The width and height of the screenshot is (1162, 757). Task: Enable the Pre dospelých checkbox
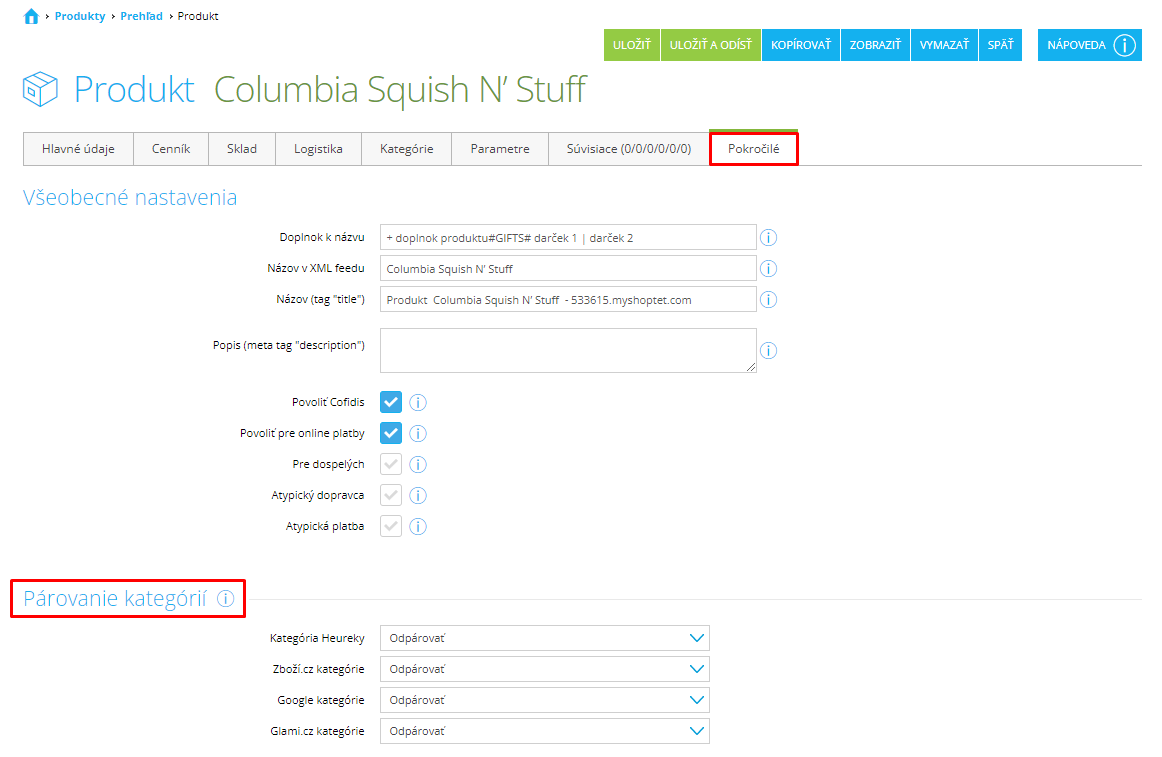(x=391, y=465)
